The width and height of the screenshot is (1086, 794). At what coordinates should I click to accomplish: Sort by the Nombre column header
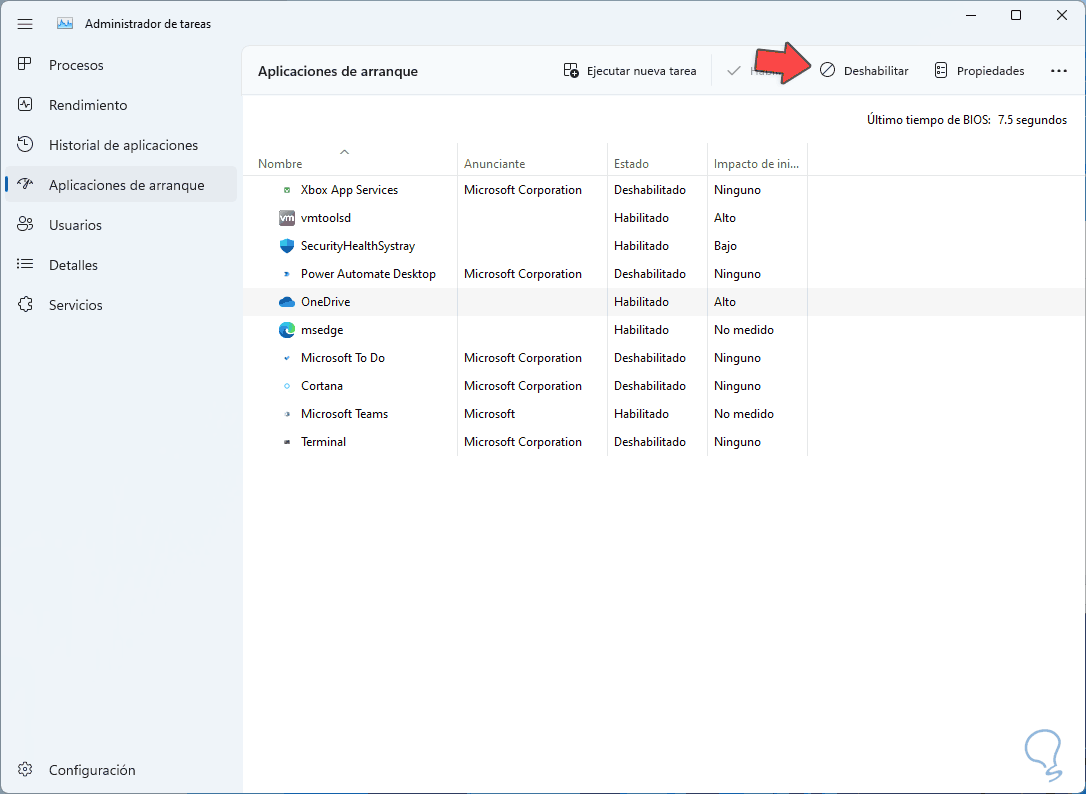pos(280,164)
